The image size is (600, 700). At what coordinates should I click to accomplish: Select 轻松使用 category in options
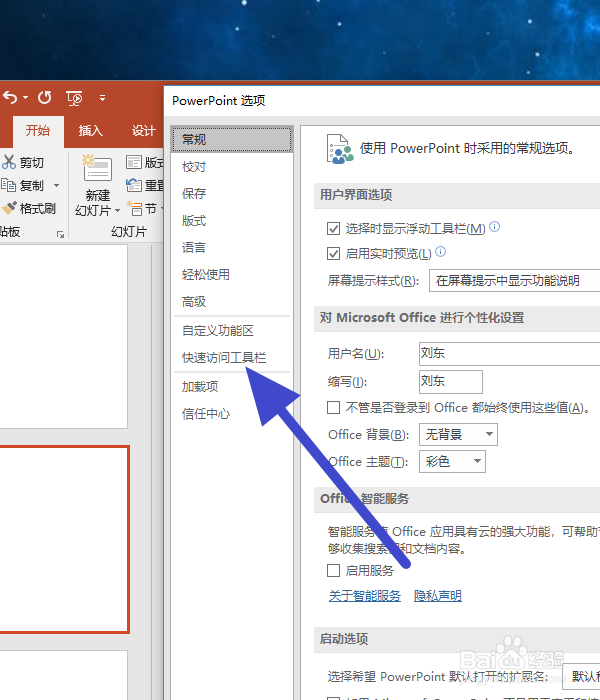tap(232, 274)
